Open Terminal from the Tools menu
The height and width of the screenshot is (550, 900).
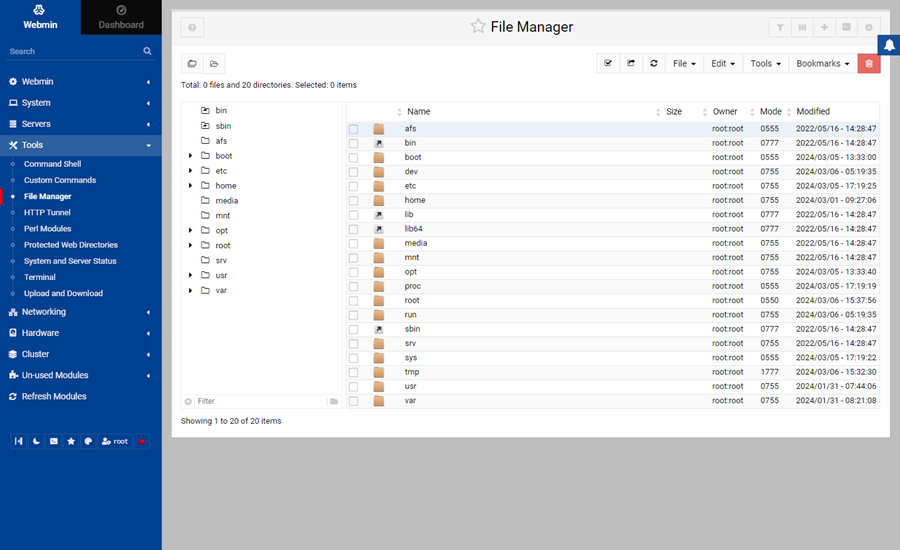click(x=38, y=277)
